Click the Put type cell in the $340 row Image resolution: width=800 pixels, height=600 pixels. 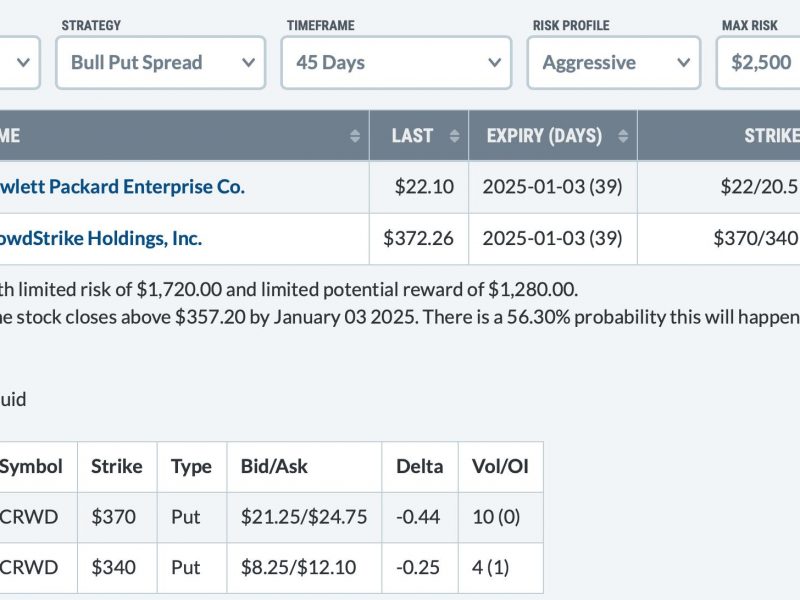coord(192,568)
